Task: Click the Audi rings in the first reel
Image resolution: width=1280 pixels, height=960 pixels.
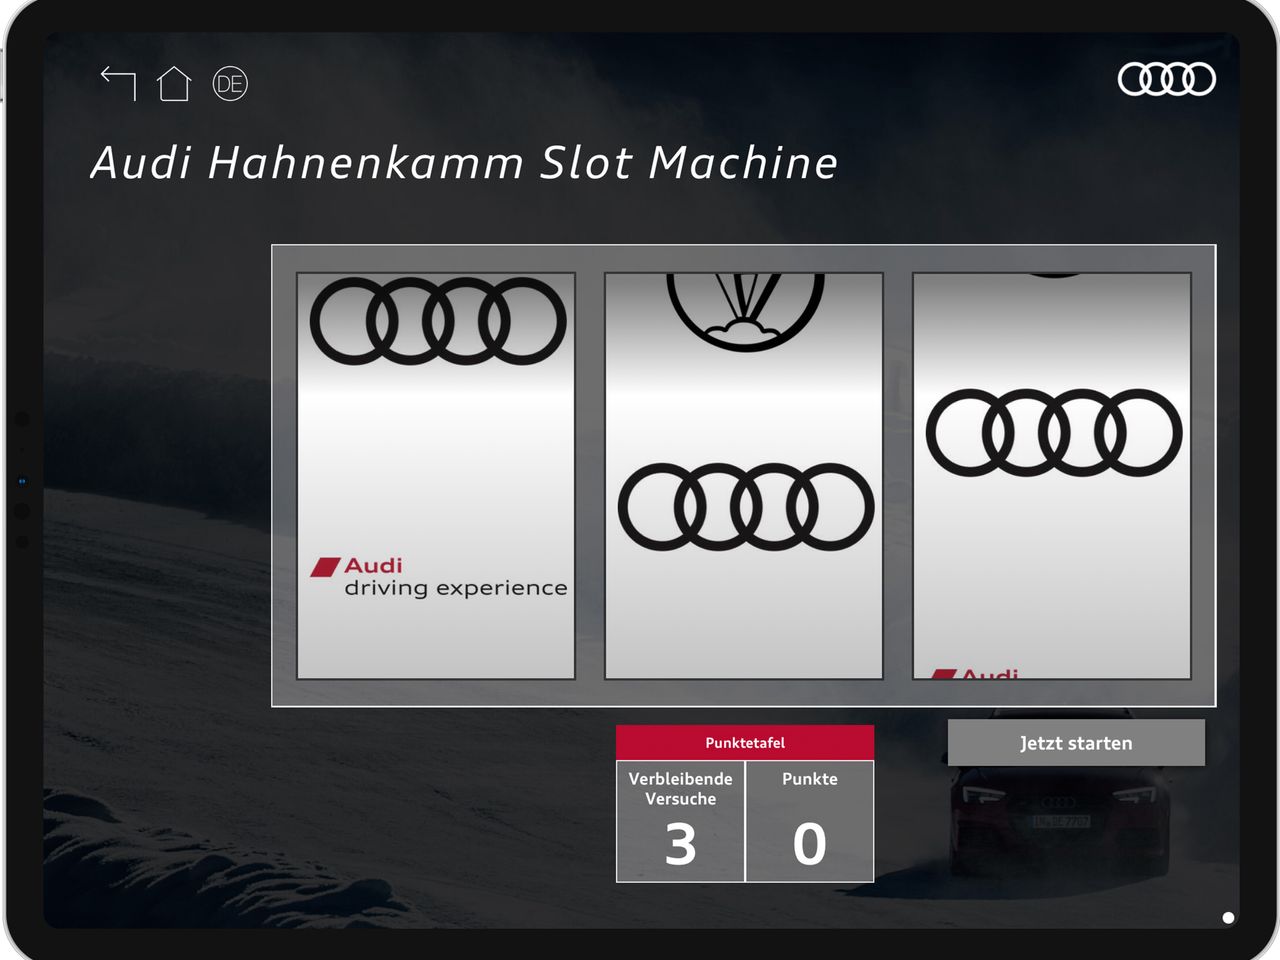Action: (438, 320)
